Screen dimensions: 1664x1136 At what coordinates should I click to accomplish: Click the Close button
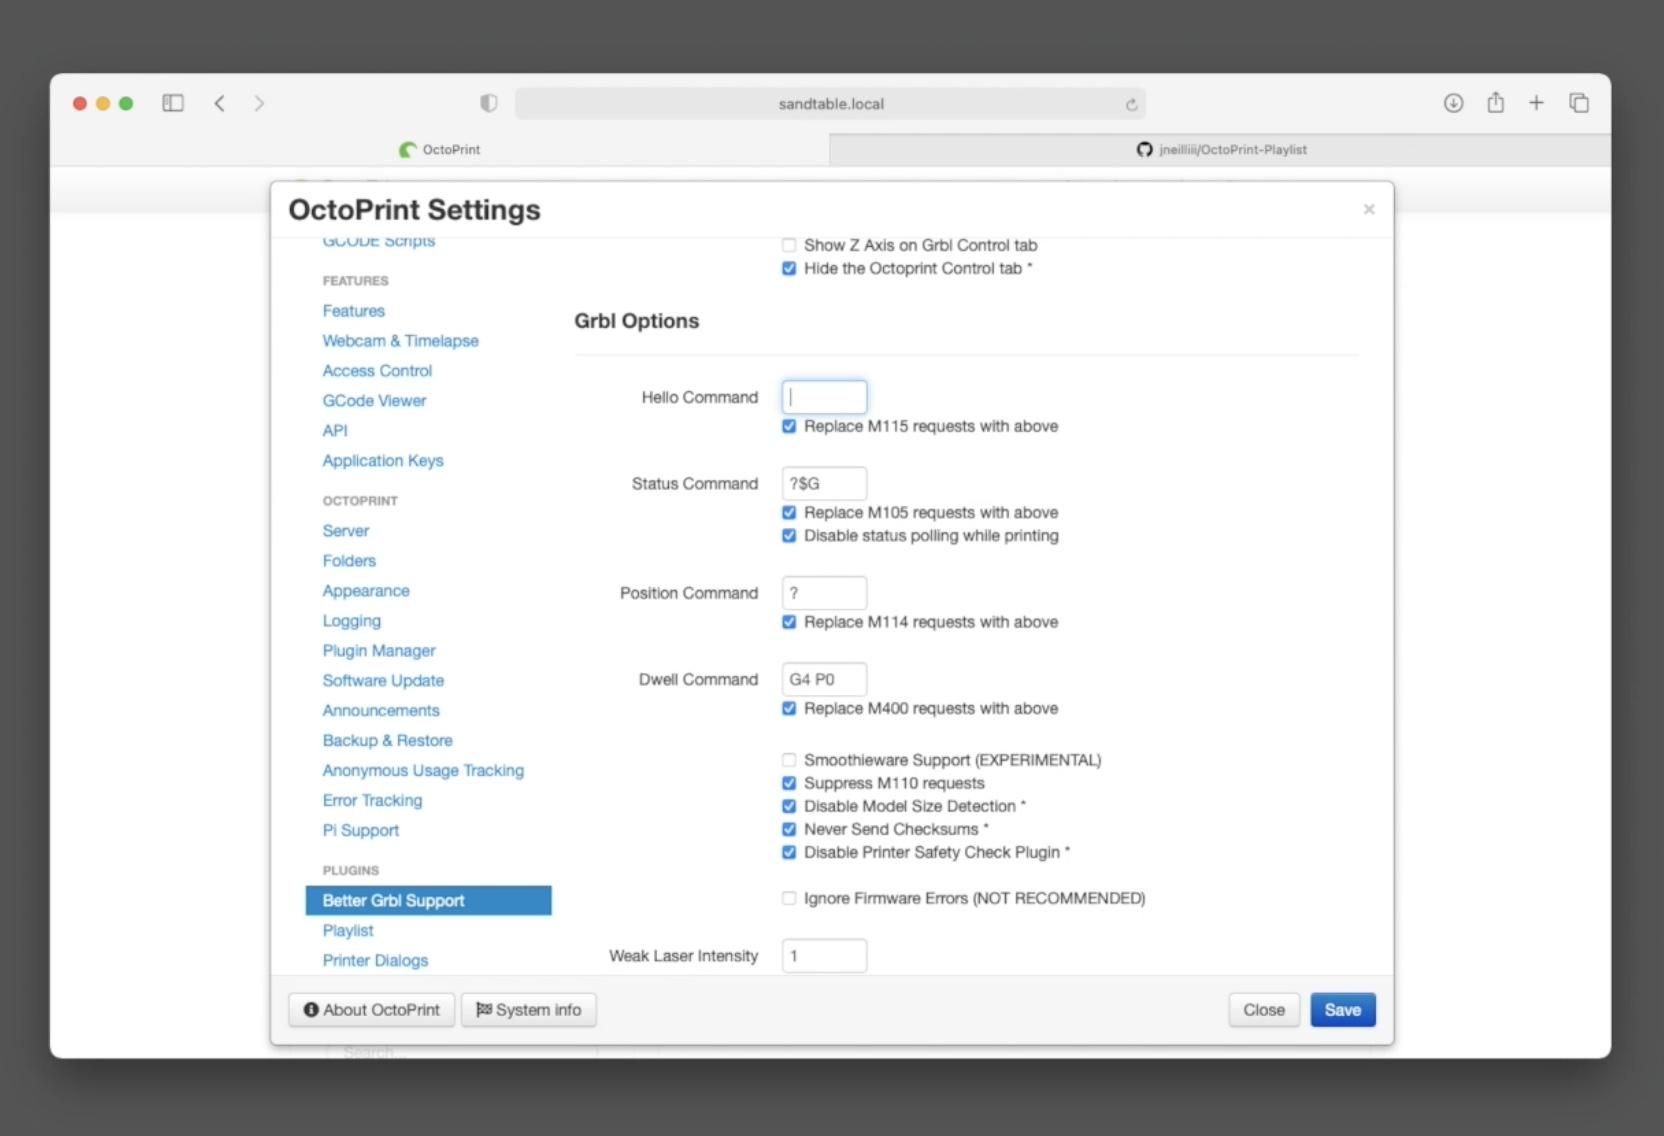(x=1264, y=1010)
